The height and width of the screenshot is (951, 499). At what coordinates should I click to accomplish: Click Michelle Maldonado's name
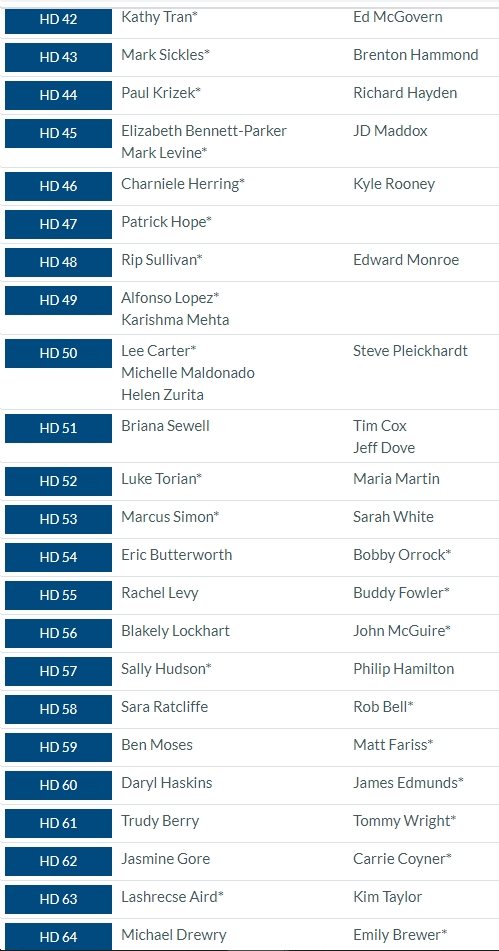coord(188,372)
